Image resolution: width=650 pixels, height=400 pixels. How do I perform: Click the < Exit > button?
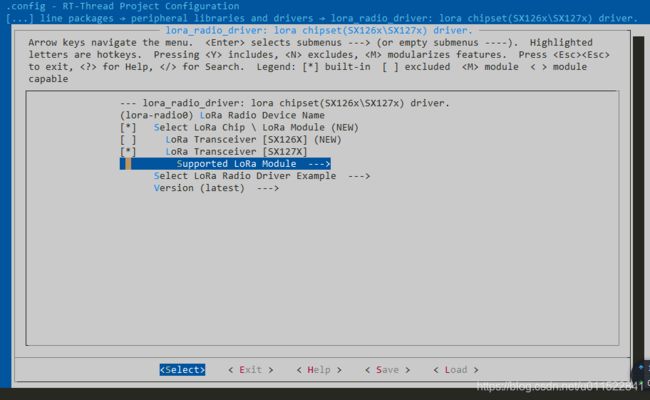[x=251, y=370]
